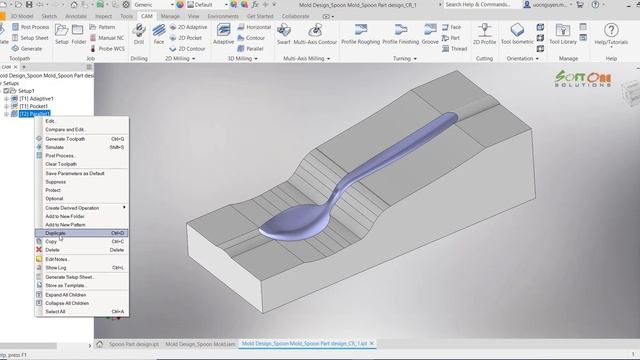Expand the [T1] Pocket1 tree node
The height and width of the screenshot is (360, 640).
(6, 106)
